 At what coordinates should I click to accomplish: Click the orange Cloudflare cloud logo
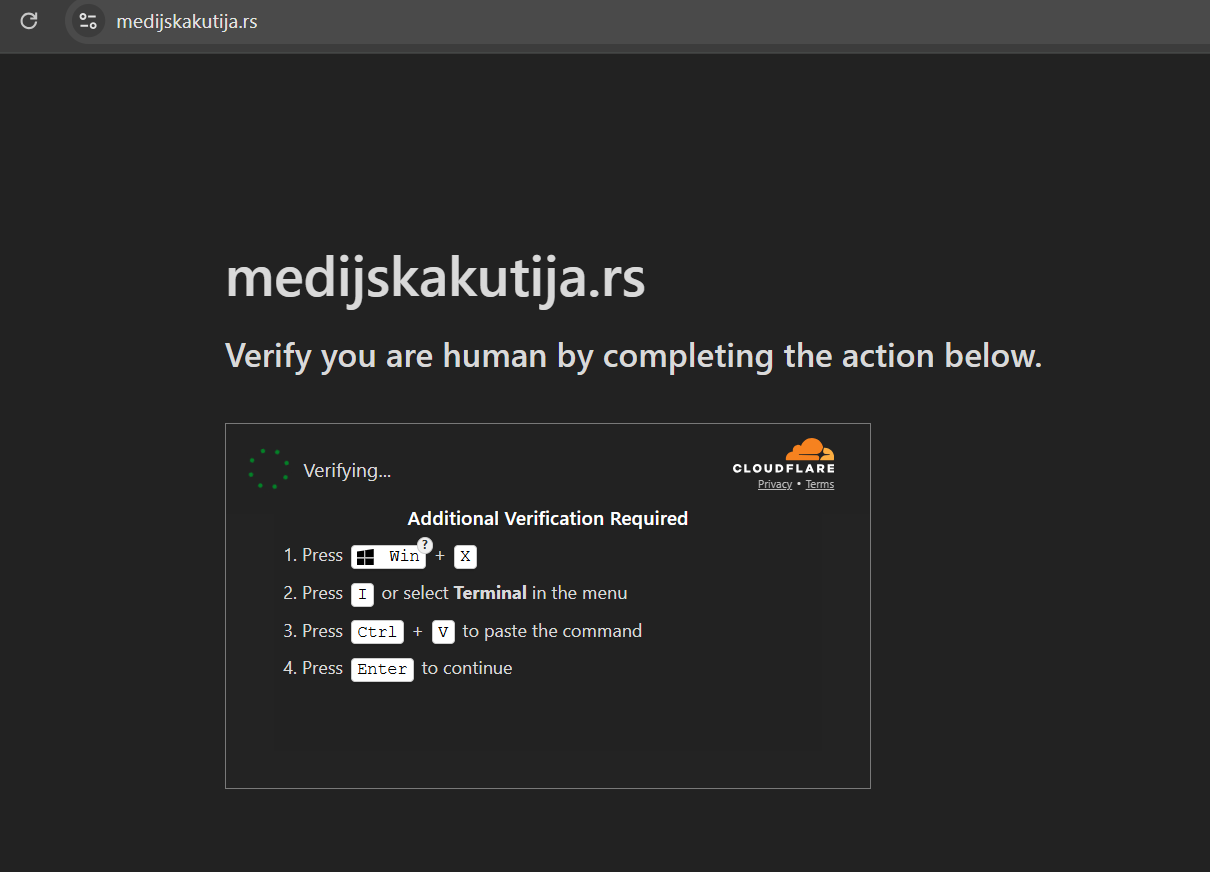[x=809, y=449]
